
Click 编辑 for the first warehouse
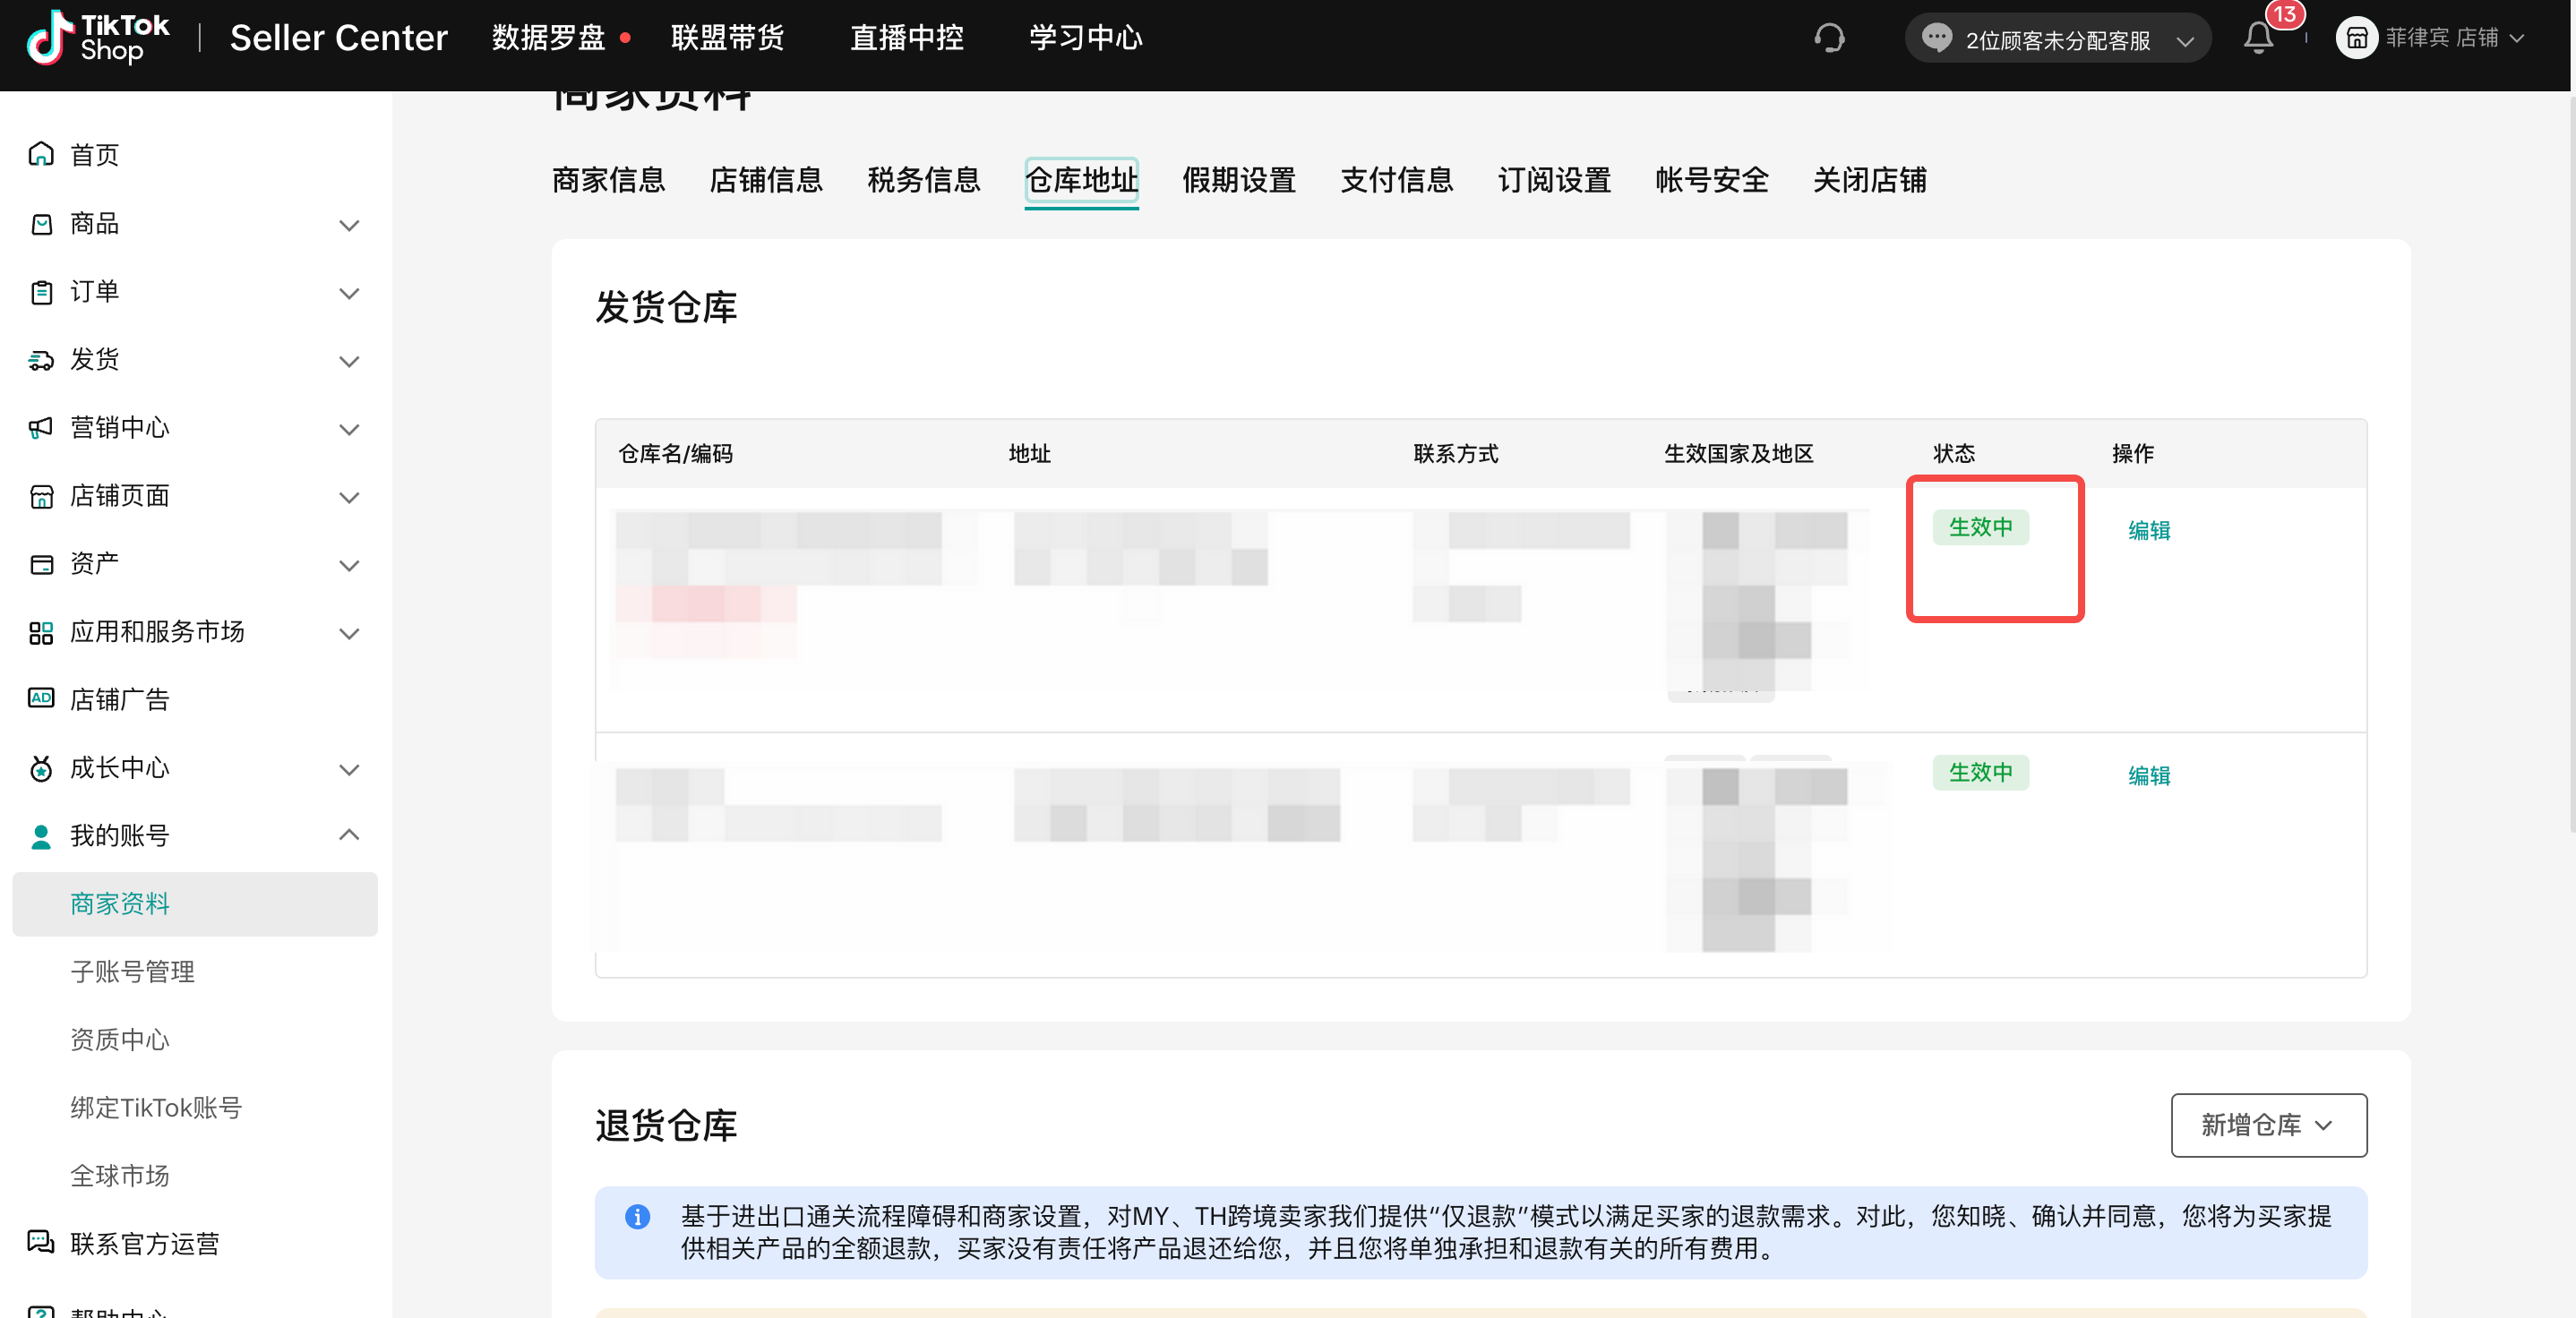[2148, 530]
